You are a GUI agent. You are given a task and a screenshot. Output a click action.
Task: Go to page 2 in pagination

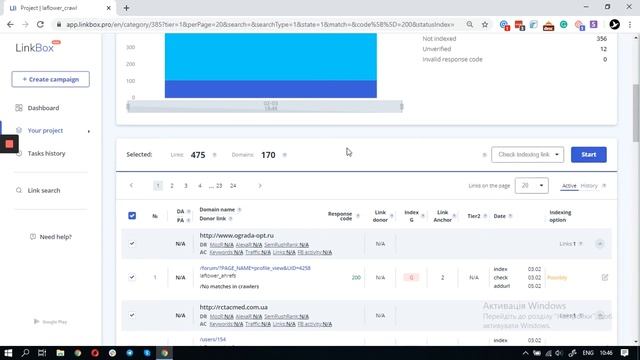[x=172, y=186]
